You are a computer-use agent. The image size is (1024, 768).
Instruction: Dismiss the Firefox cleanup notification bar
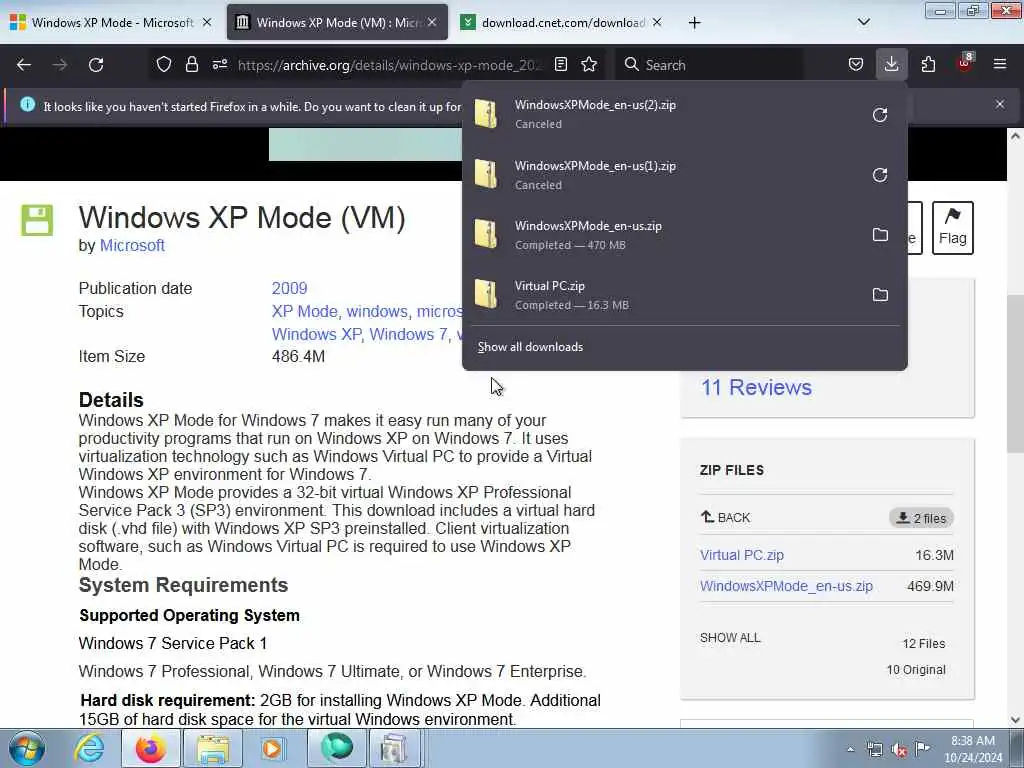click(x=1000, y=104)
